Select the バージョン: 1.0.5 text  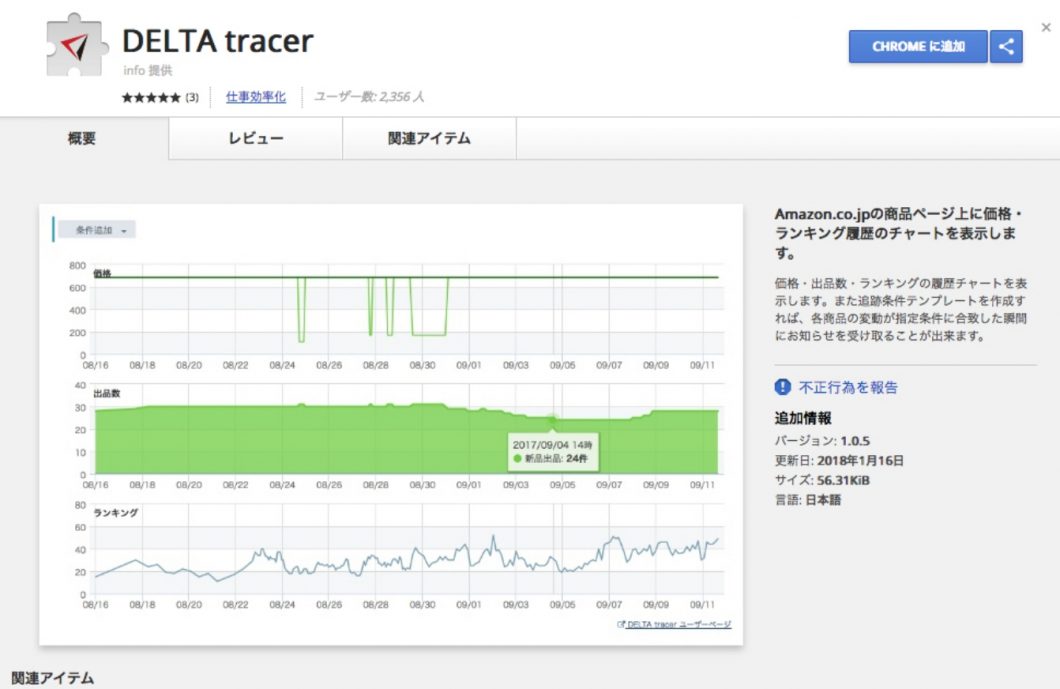[x=822, y=441]
